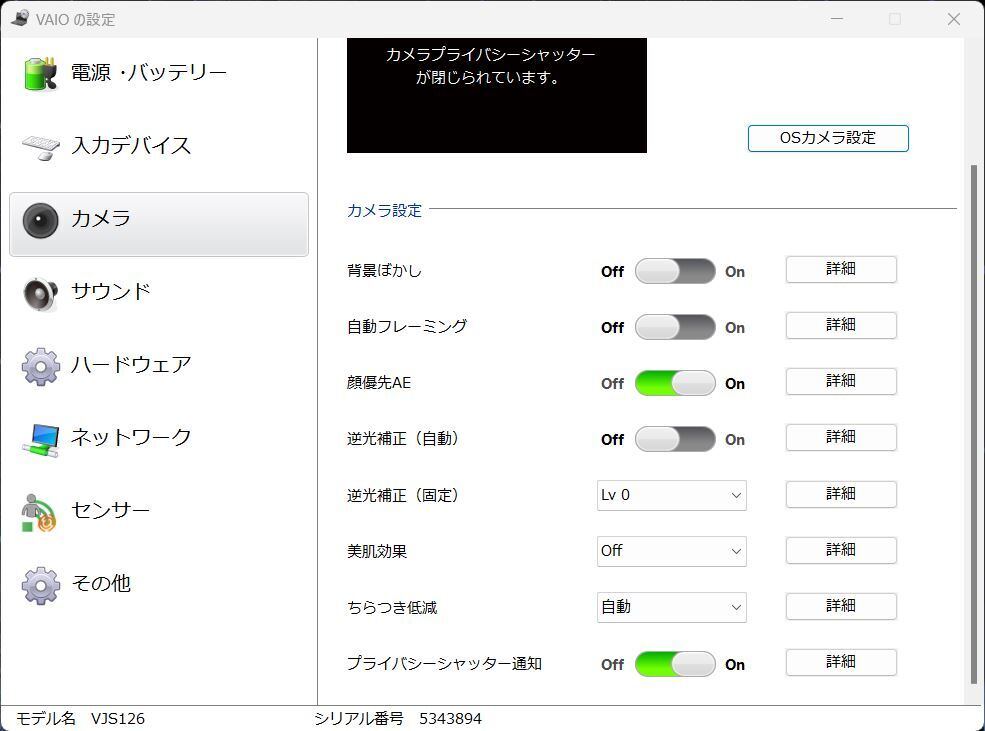Image resolution: width=985 pixels, height=731 pixels.
Task: Click the network computer icon
Action: click(41, 440)
